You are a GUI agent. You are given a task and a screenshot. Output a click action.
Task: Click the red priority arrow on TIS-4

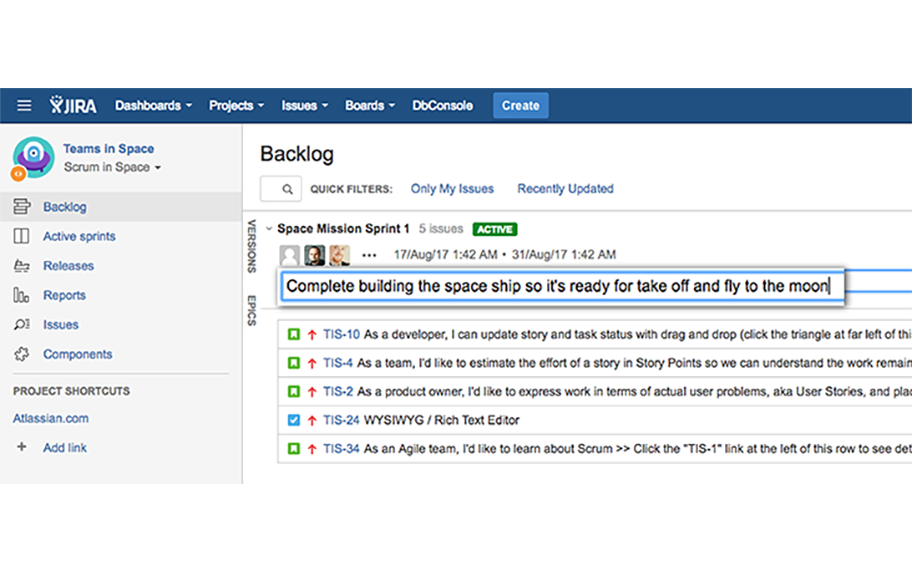[312, 363]
